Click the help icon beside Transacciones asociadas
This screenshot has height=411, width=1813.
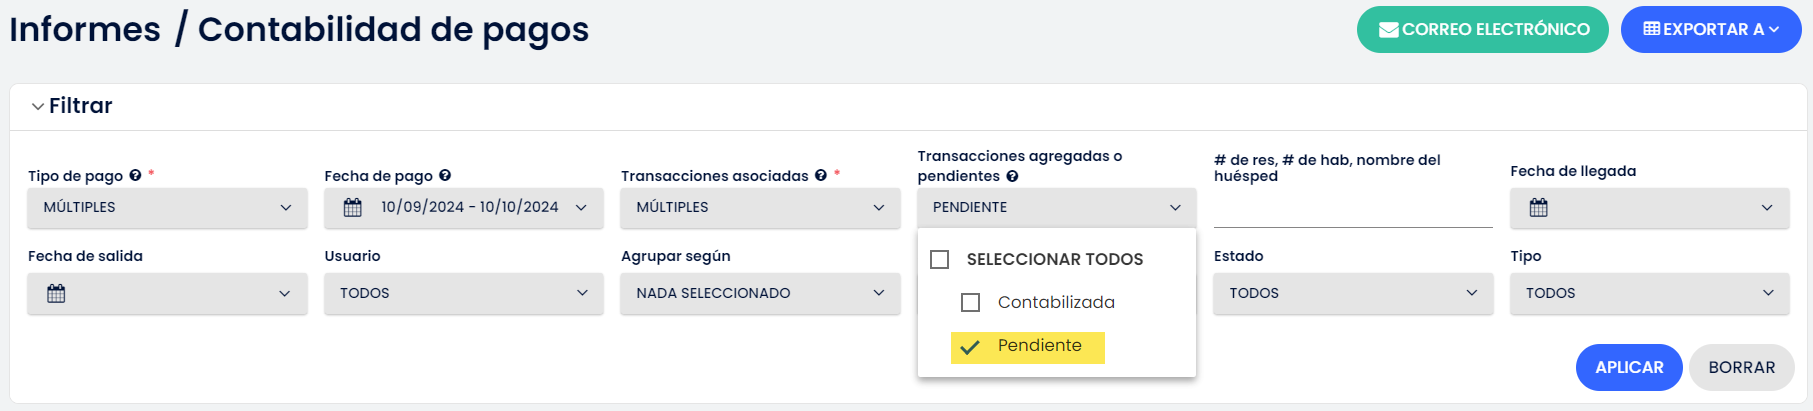[x=820, y=175]
